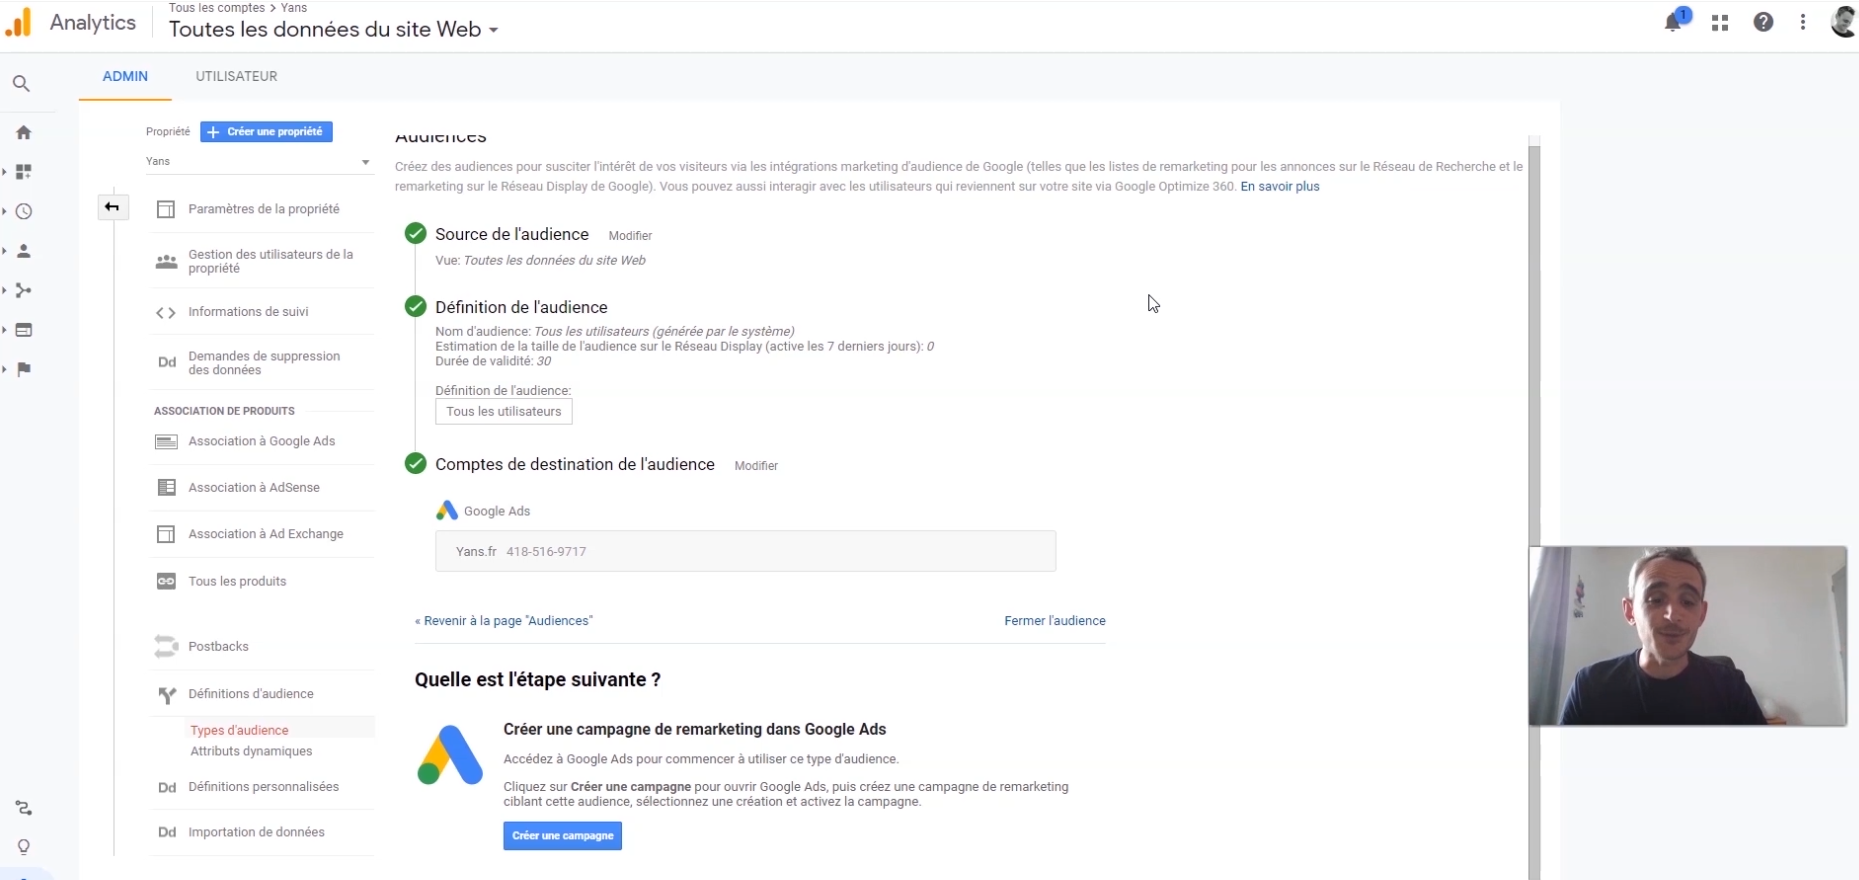Image resolution: width=1859 pixels, height=880 pixels.
Task: Open the Help question mark icon
Action: pos(1763,22)
